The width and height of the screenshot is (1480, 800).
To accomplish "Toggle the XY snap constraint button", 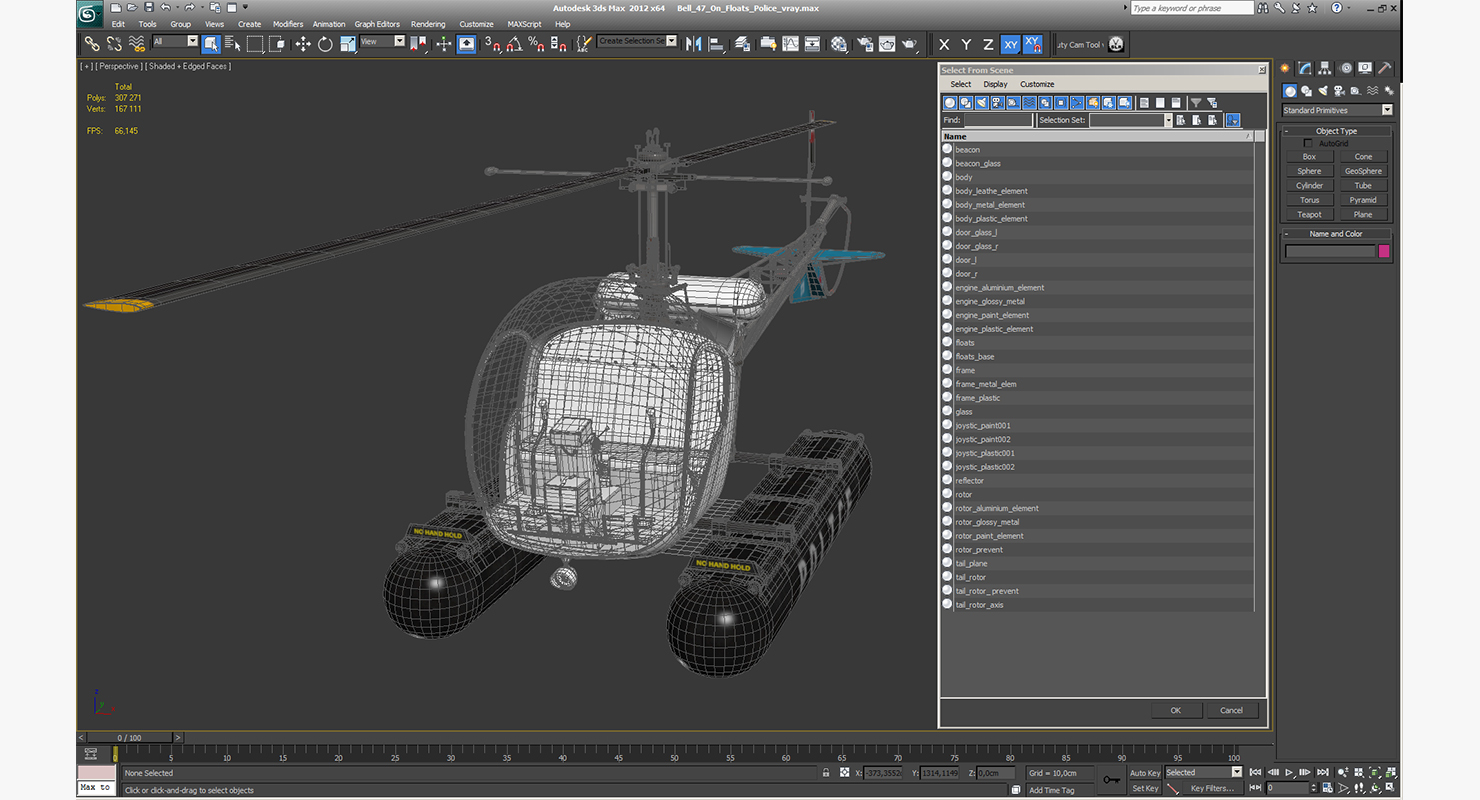I will click(1033, 44).
